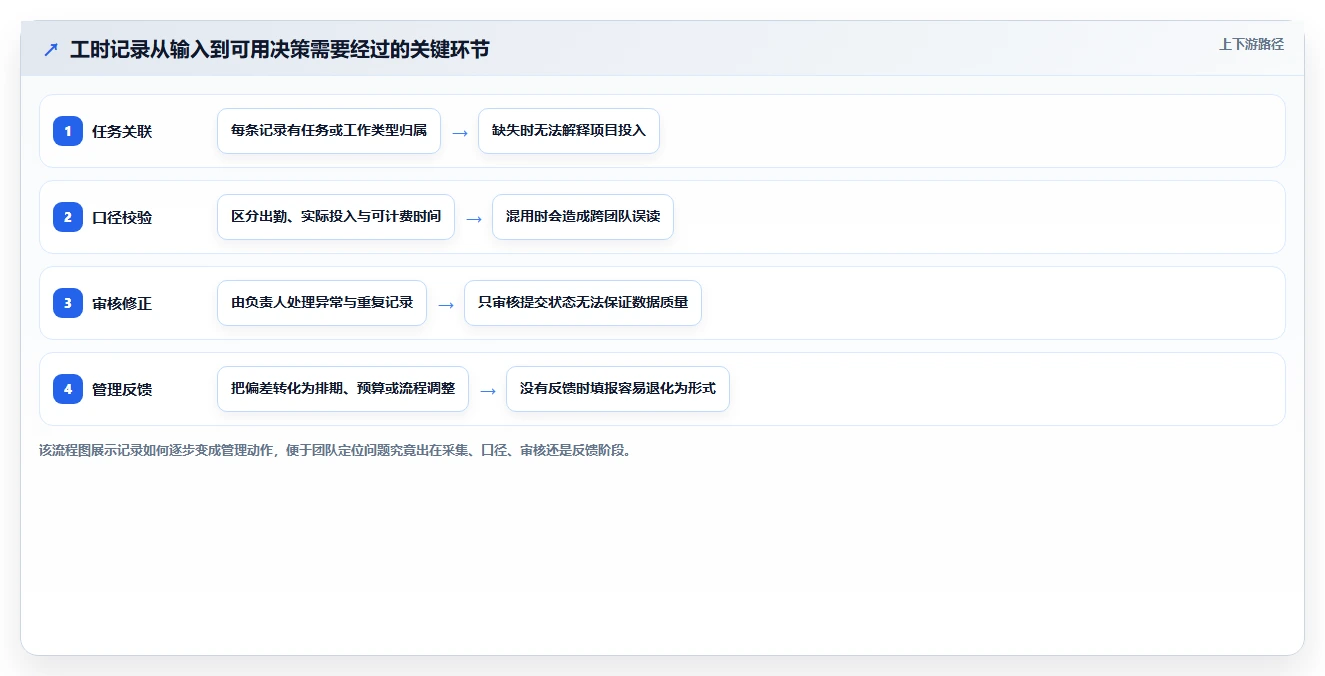The width and height of the screenshot is (1325, 676).
Task: Click the 混用时会造成跨团队误读 box
Action: coord(583,217)
